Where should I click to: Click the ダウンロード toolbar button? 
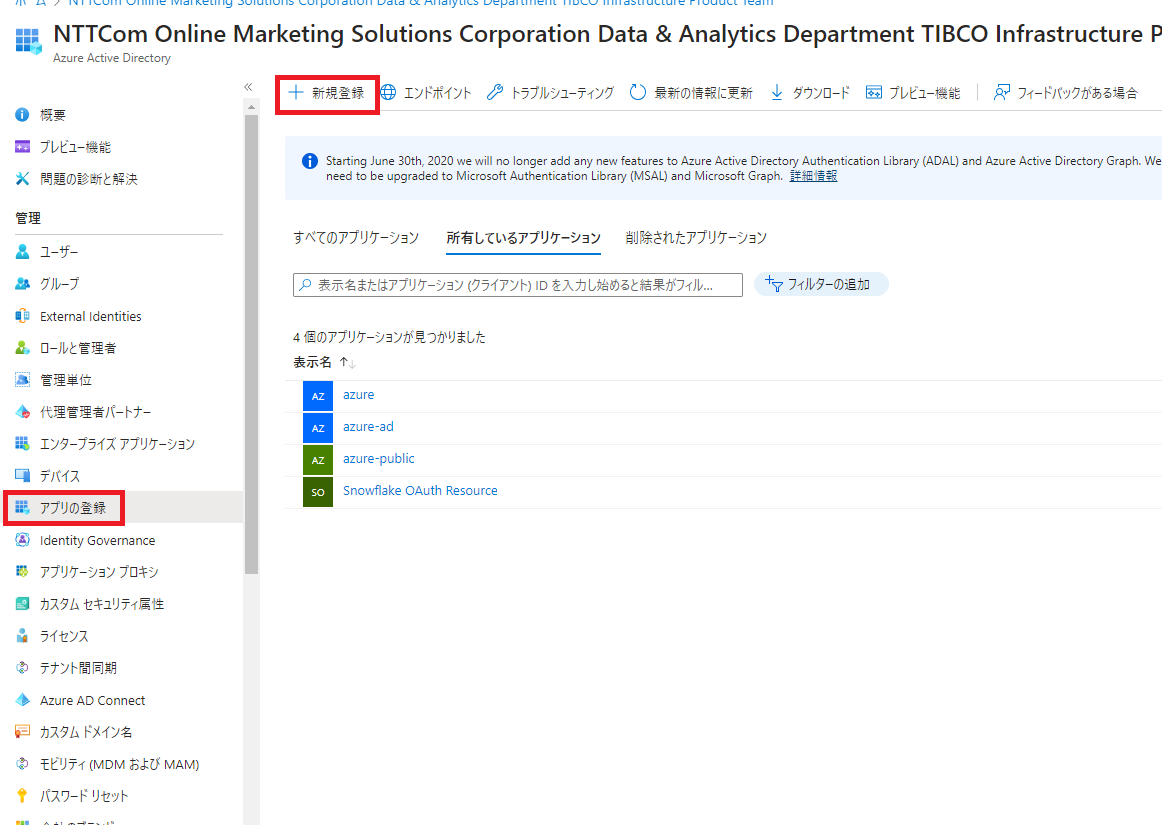pyautogui.click(x=810, y=93)
